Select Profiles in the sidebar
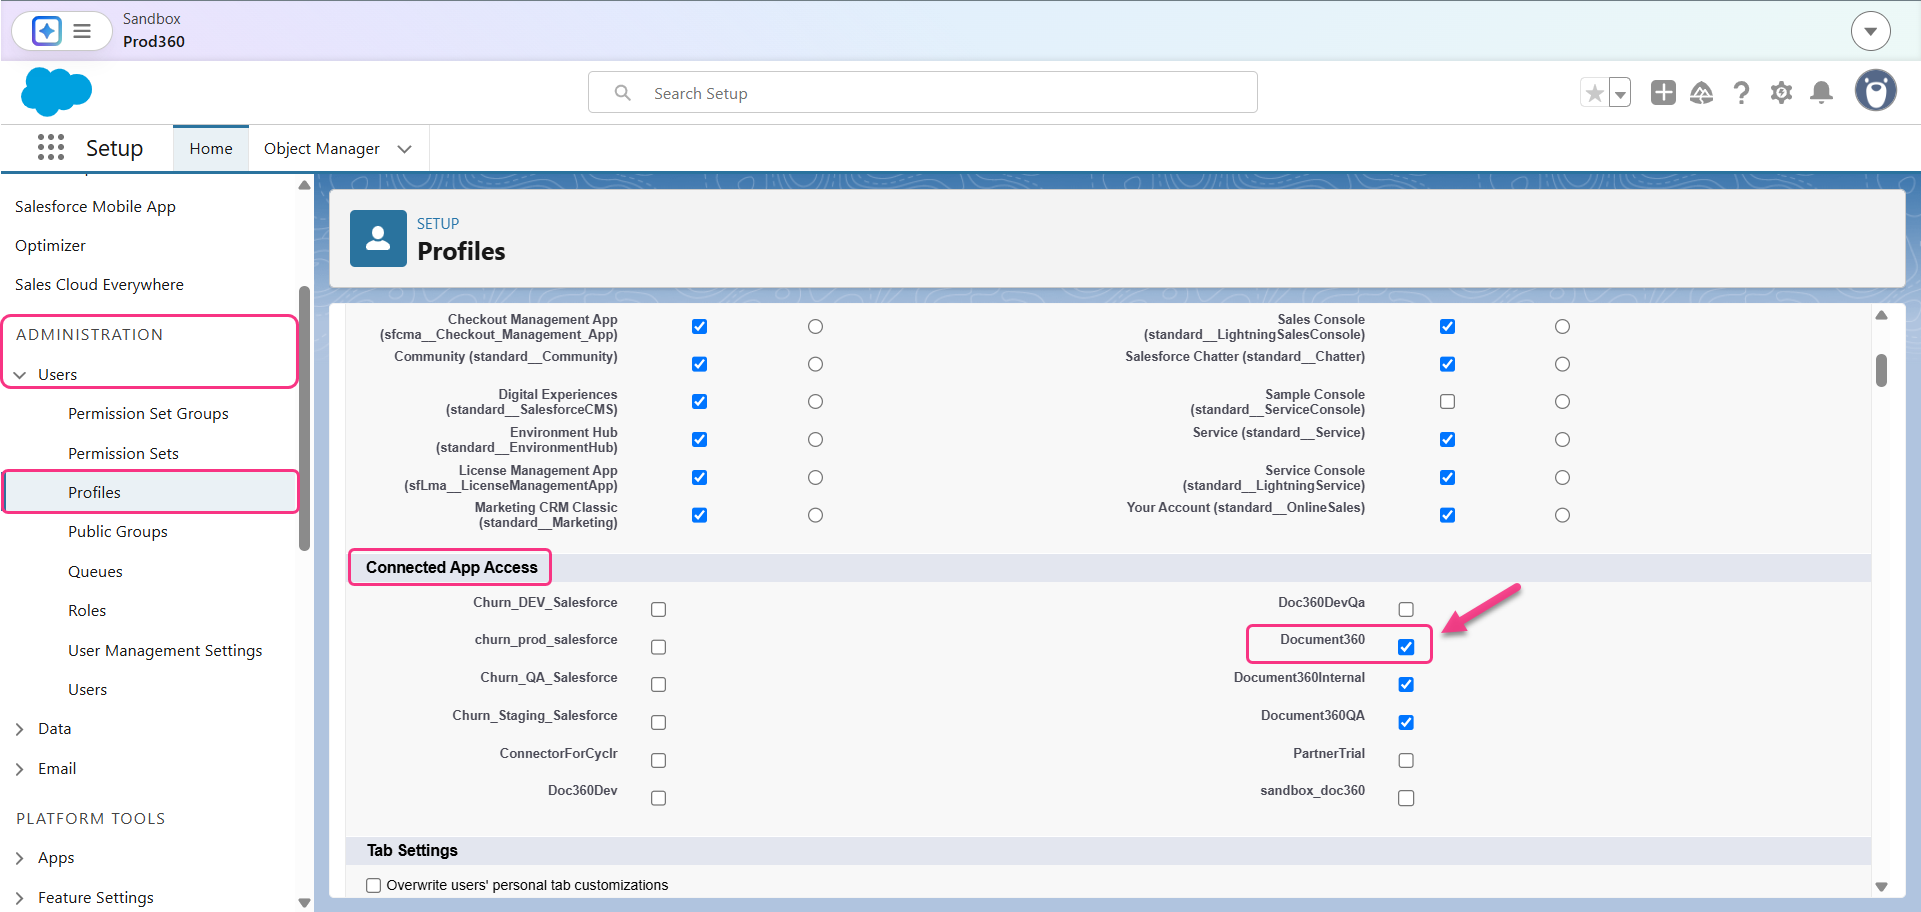Viewport: 1921px width, 912px height. [x=151, y=492]
